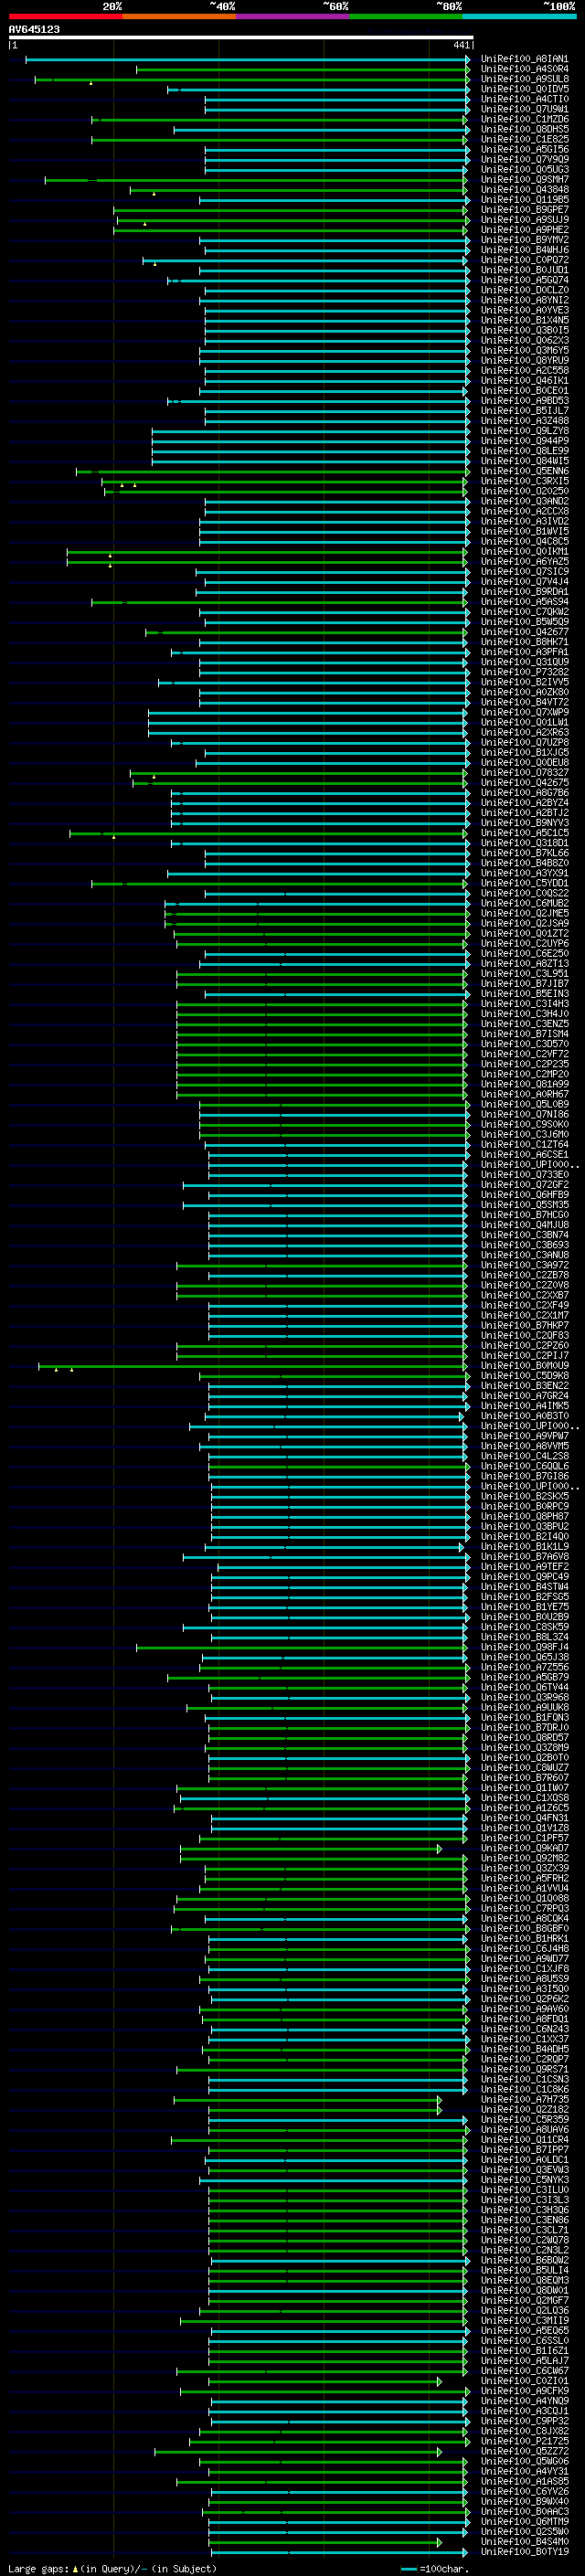Select the UniRef100_B1X4N5 entry
Viewport: 585px width, 2576px height.
click(x=524, y=320)
